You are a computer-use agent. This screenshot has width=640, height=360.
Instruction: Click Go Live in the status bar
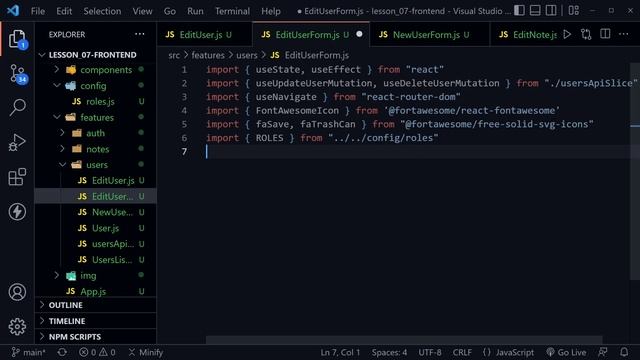point(567,352)
